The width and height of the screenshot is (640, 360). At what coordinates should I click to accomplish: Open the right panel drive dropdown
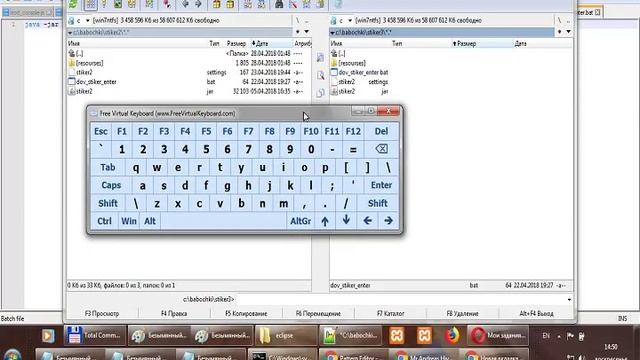(350, 20)
